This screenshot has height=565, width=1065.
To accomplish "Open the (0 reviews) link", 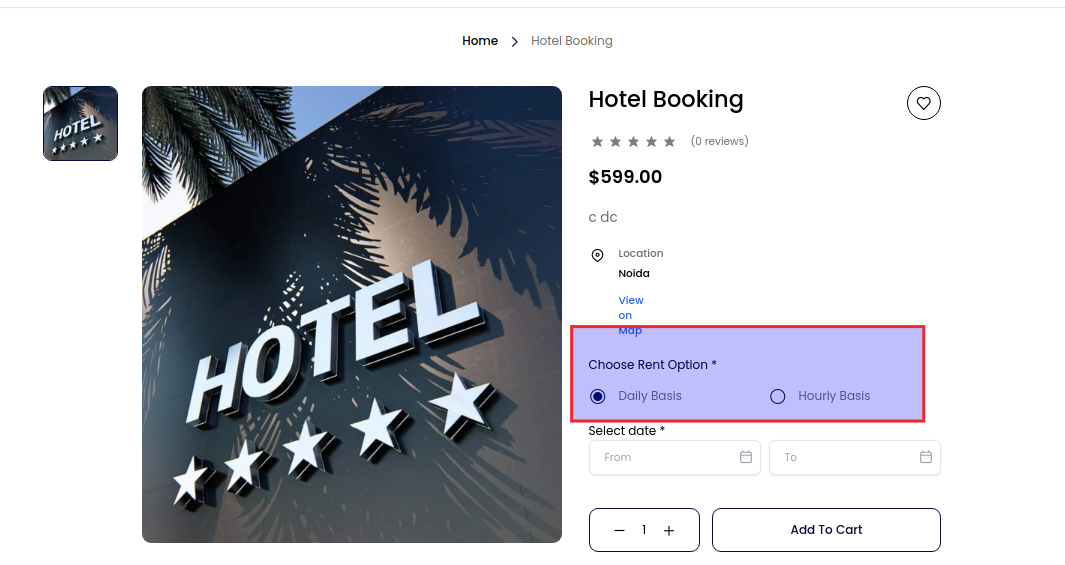I will [719, 142].
